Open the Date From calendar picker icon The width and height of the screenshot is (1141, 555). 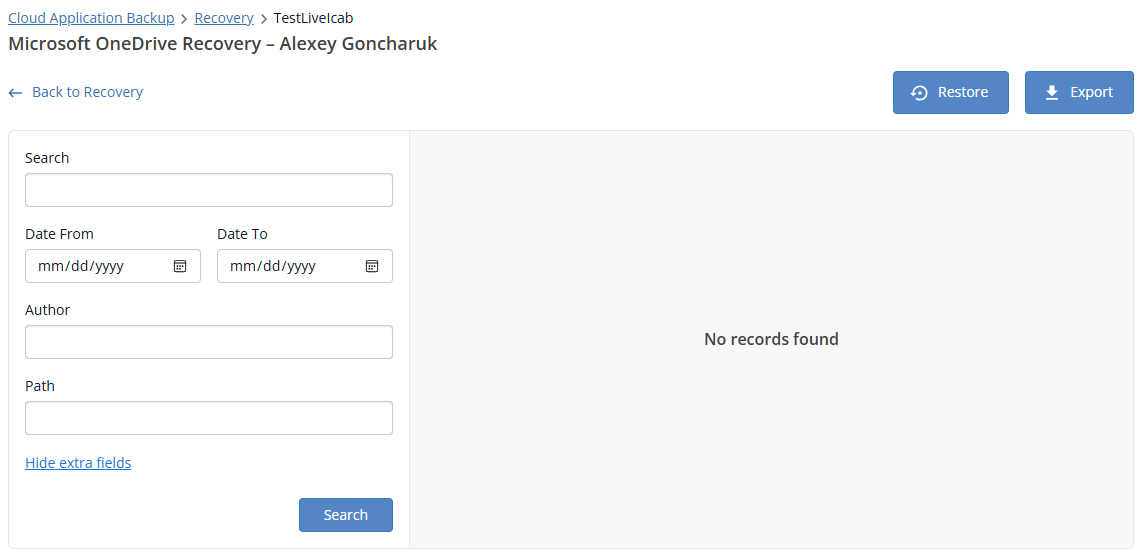(x=180, y=266)
